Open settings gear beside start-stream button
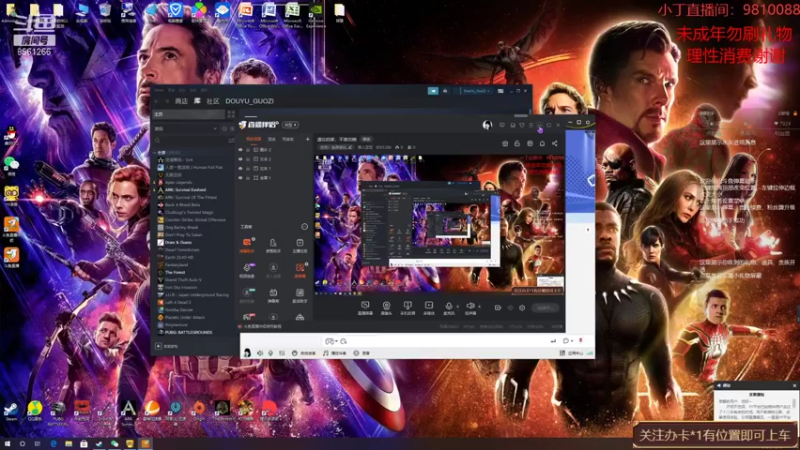This screenshot has height=450, width=800. tap(522, 308)
